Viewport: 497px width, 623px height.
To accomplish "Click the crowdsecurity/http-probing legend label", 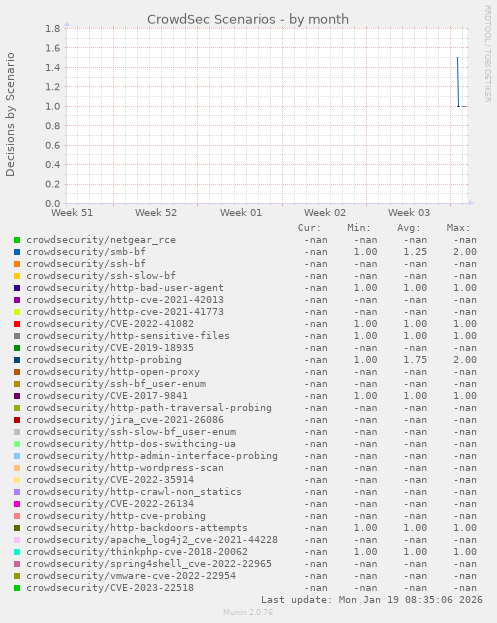I will [x=104, y=360].
